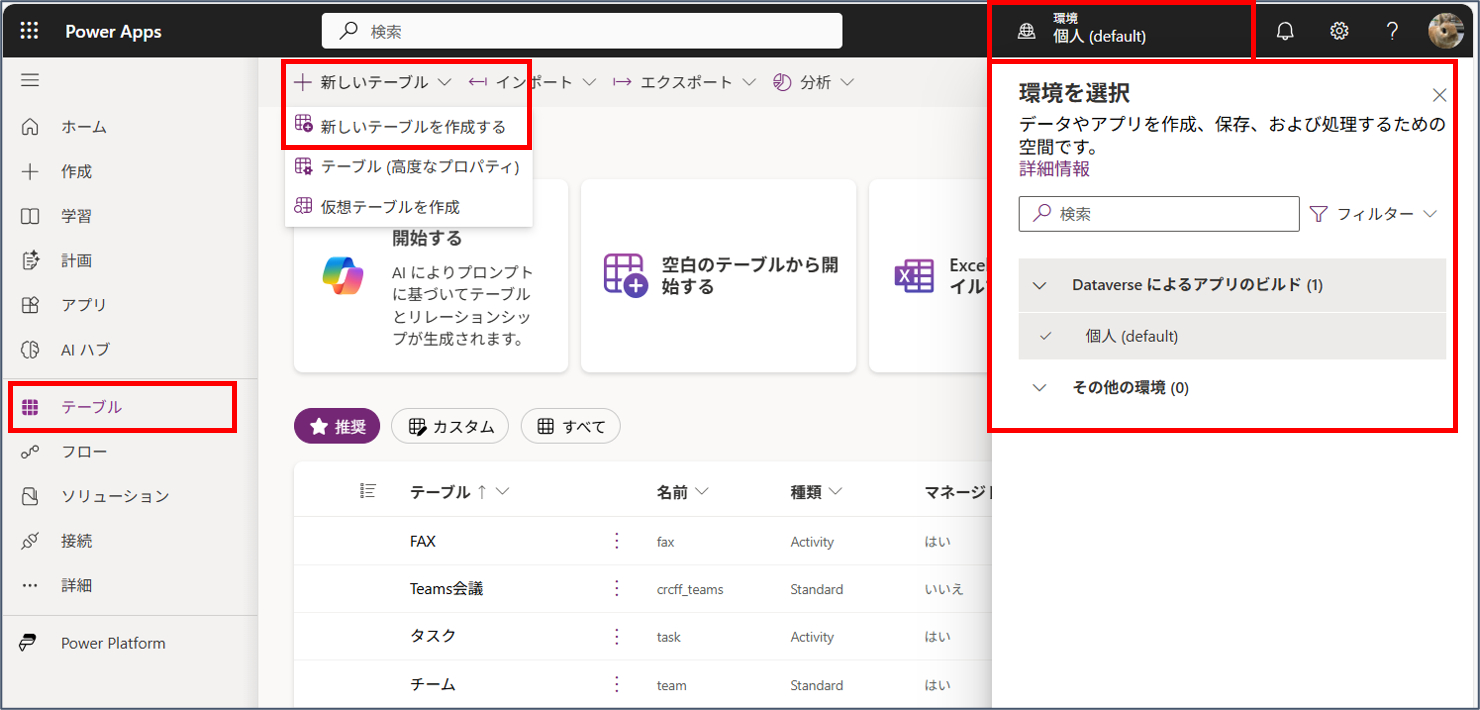Open settings gear icon
The image size is (1480, 710).
1339,31
